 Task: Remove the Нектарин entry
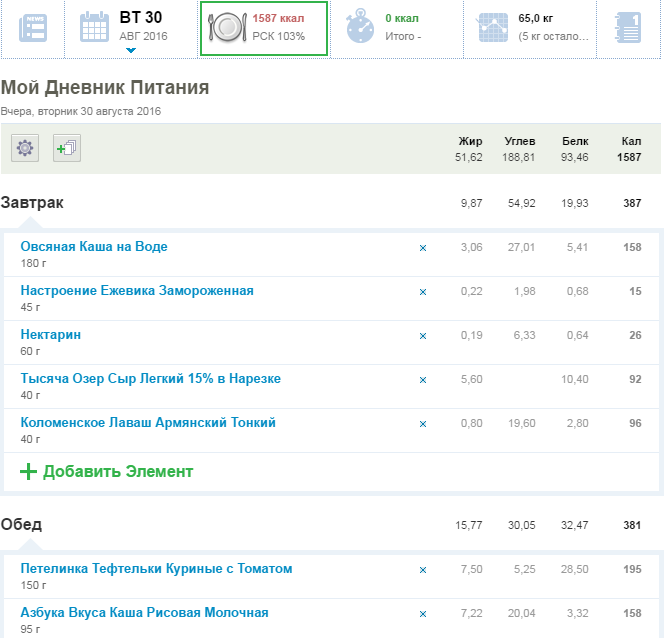click(422, 336)
